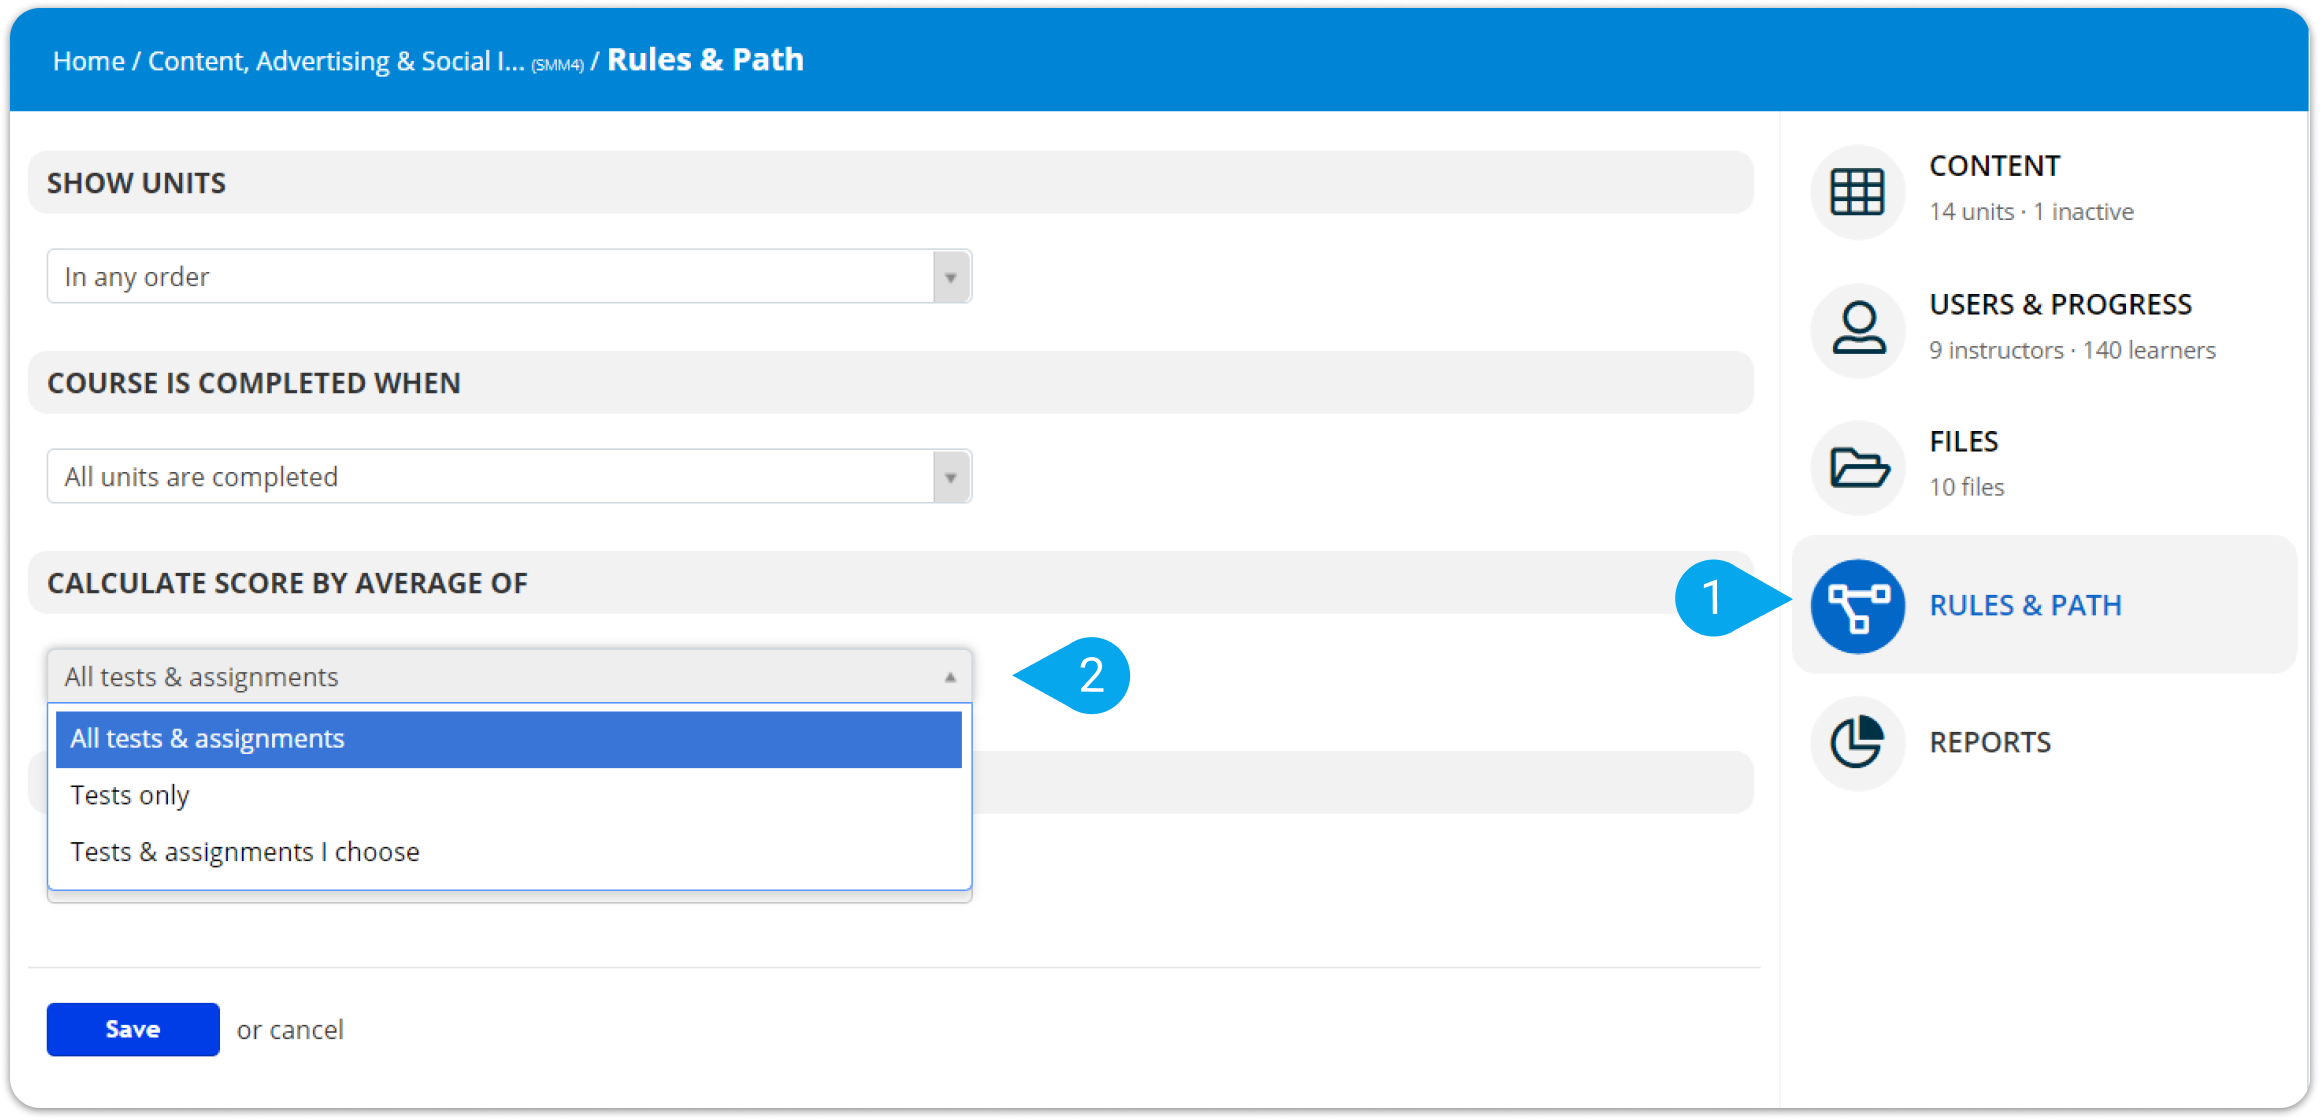The height and width of the screenshot is (1120, 2320).
Task: Pick 'Tests & assignments I choose'
Action: [x=508, y=853]
